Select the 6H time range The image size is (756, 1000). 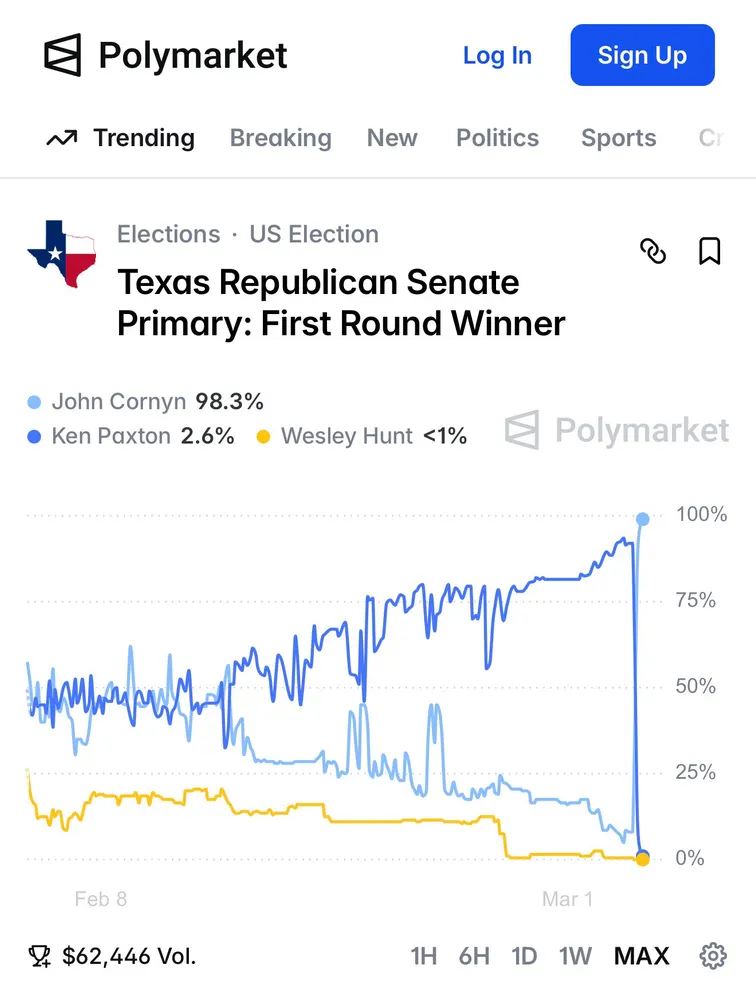[x=474, y=956]
